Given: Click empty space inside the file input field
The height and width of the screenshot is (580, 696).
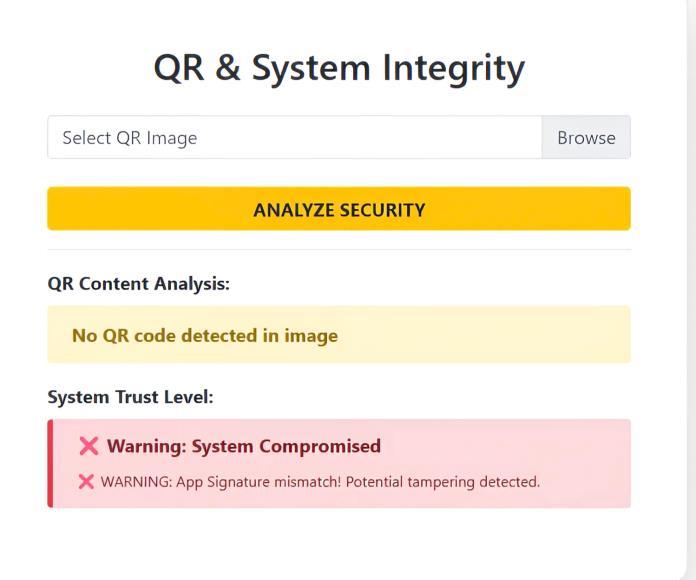Looking at the screenshot, I should [368, 138].
